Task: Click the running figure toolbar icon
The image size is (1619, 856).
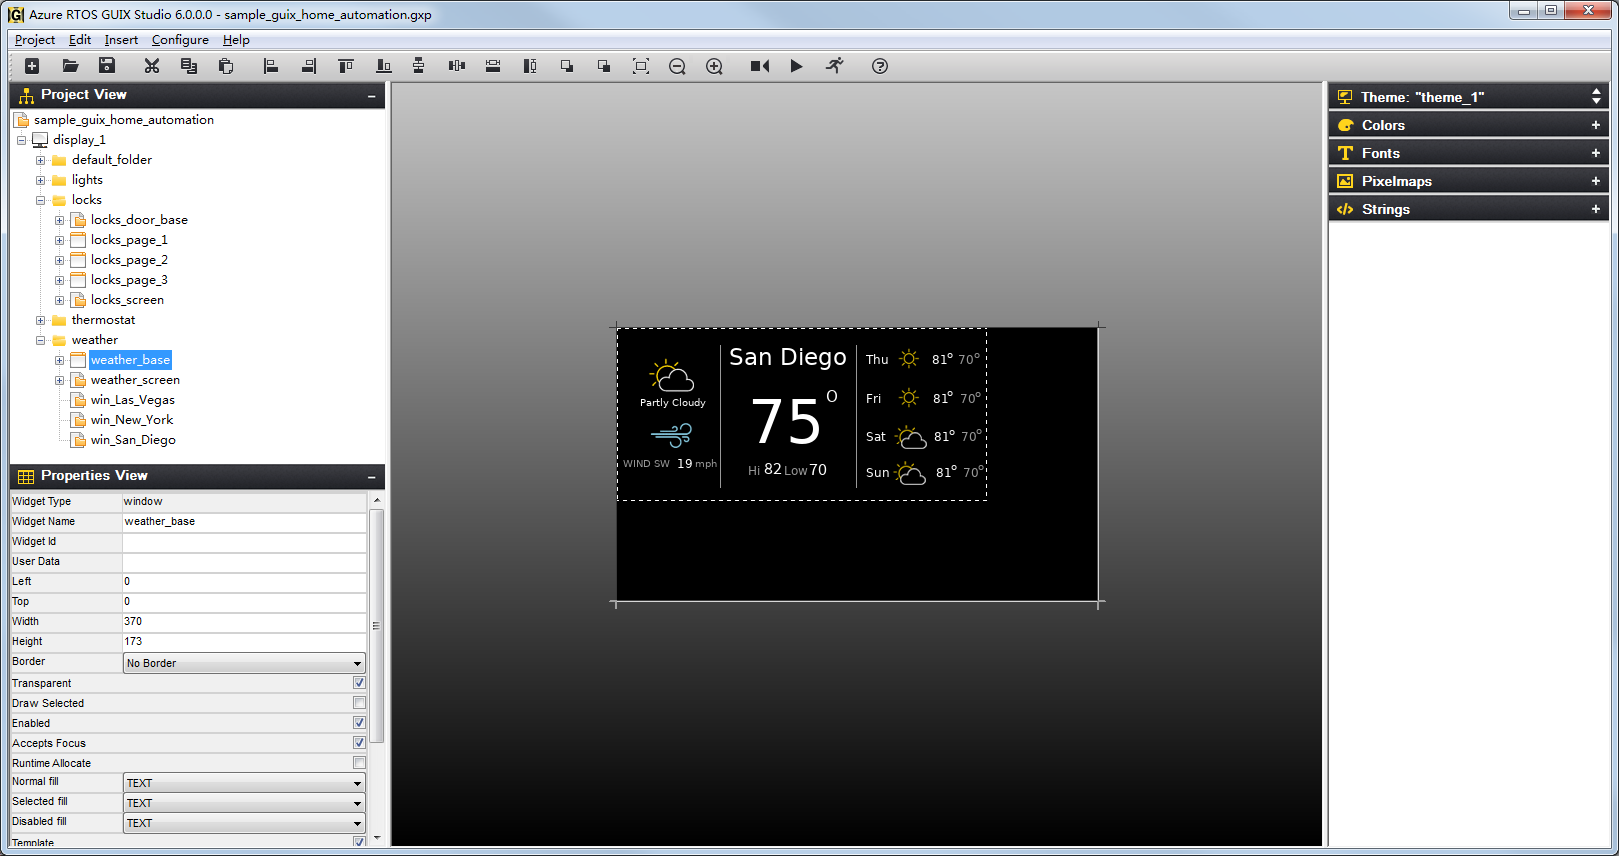Action: (835, 66)
